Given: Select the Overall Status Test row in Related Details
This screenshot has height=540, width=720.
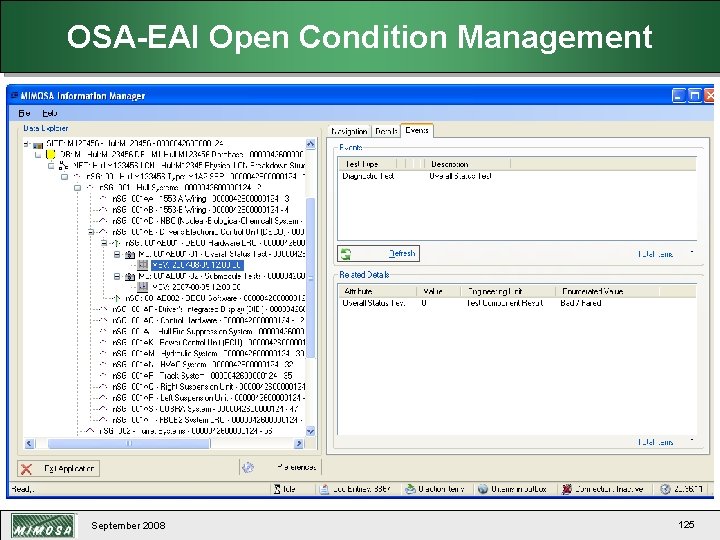Looking at the screenshot, I should click(x=517, y=304).
